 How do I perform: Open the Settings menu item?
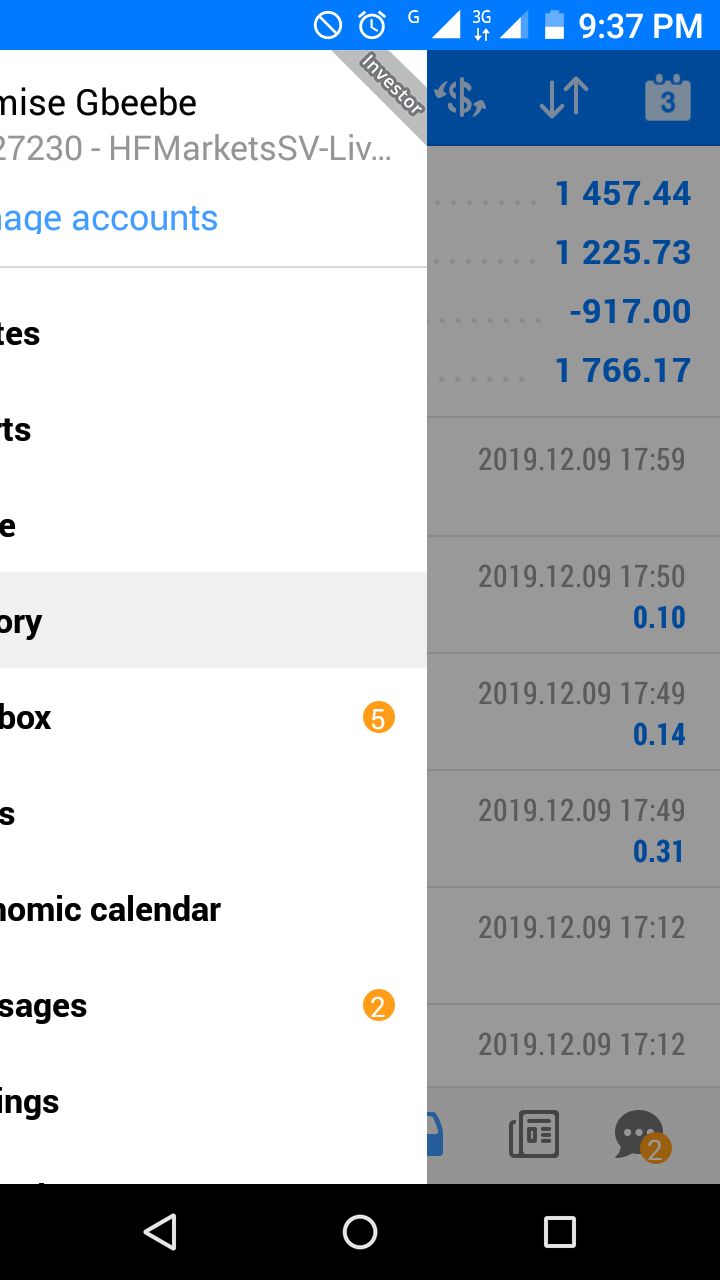click(213, 1101)
